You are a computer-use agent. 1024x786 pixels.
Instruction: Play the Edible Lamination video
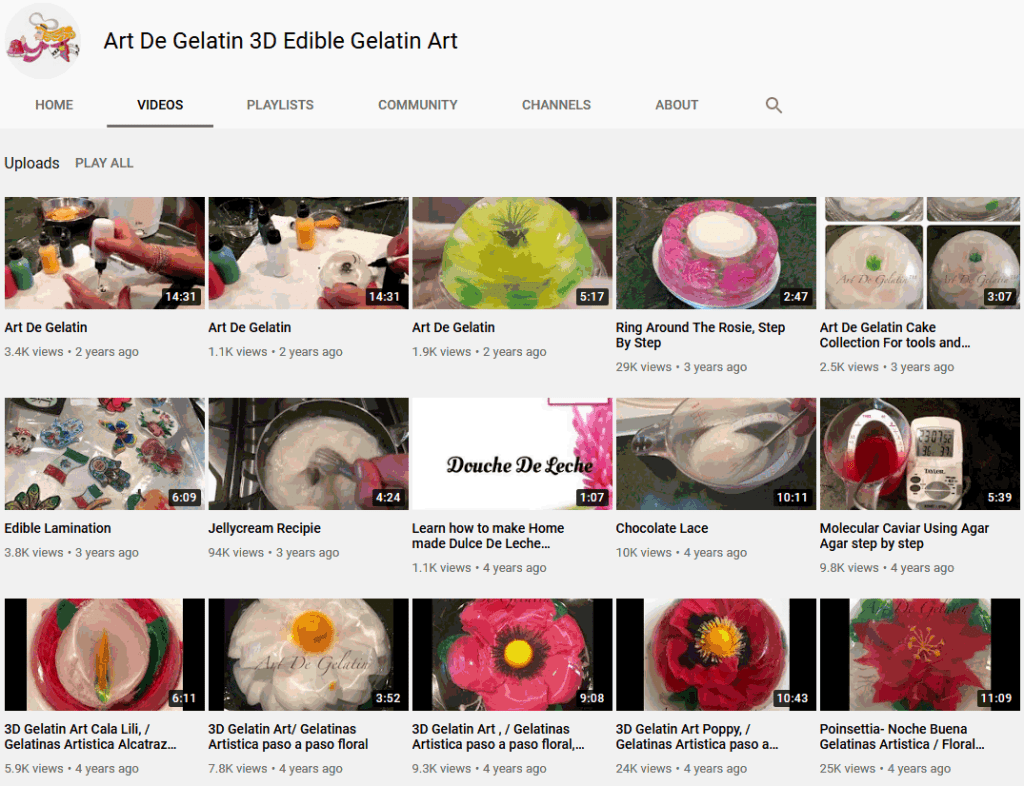click(104, 452)
